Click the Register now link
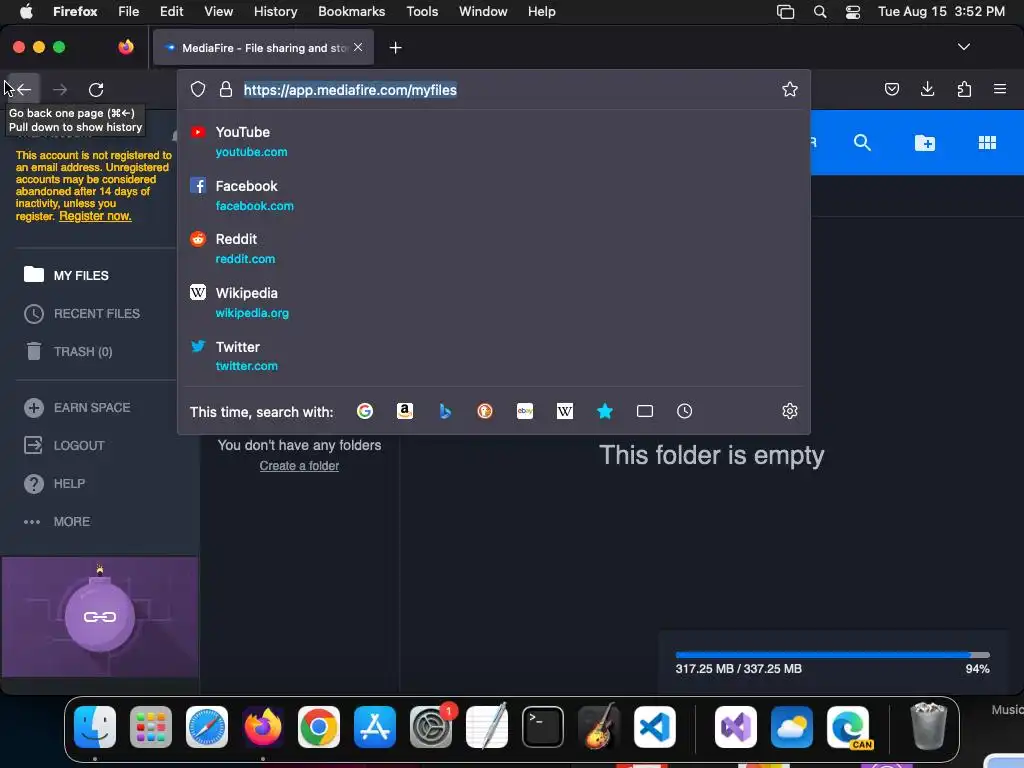This screenshot has height=768, width=1024. (x=95, y=216)
